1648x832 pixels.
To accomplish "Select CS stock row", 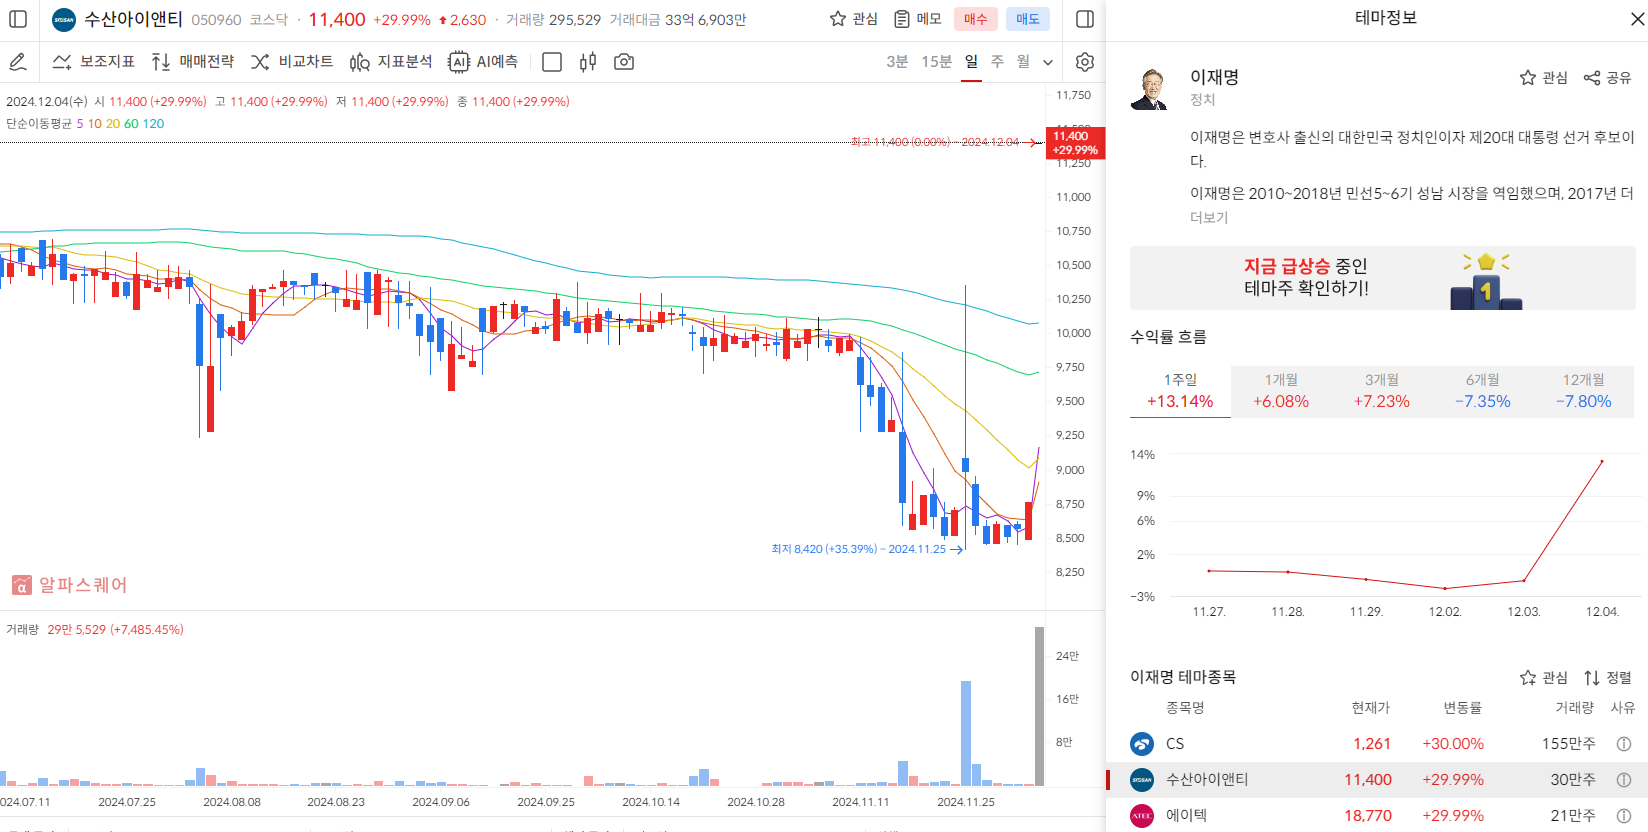I will (x=1377, y=744).
